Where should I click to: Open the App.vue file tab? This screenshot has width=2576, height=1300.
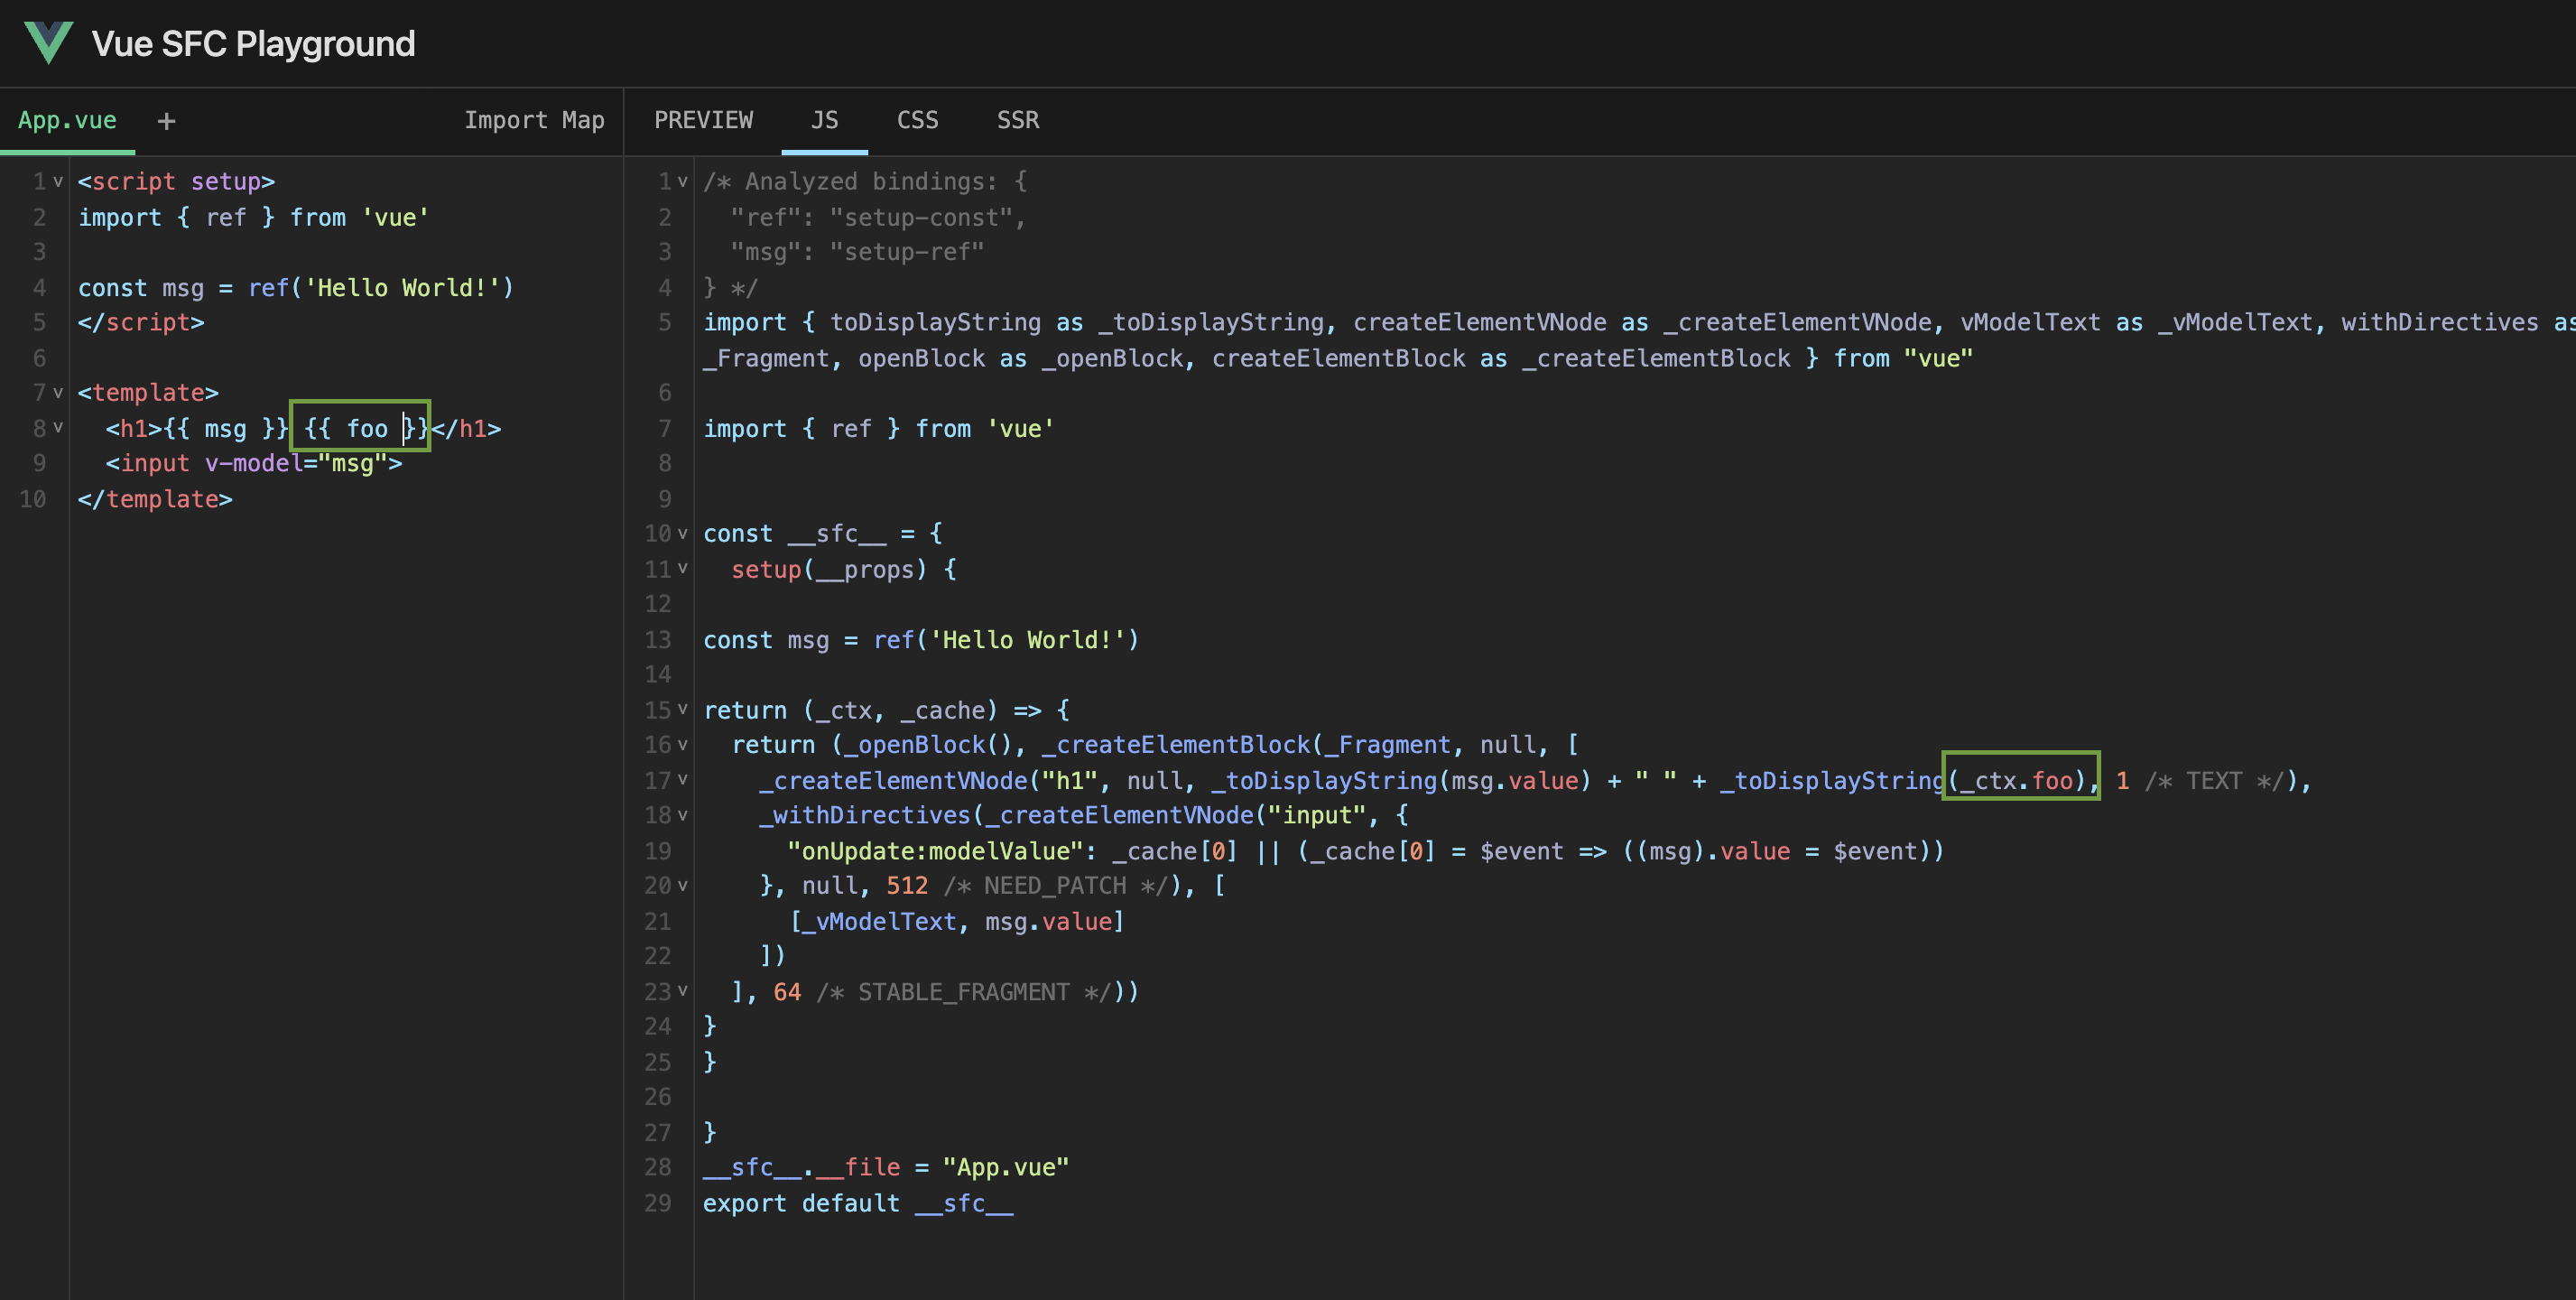click(x=67, y=120)
